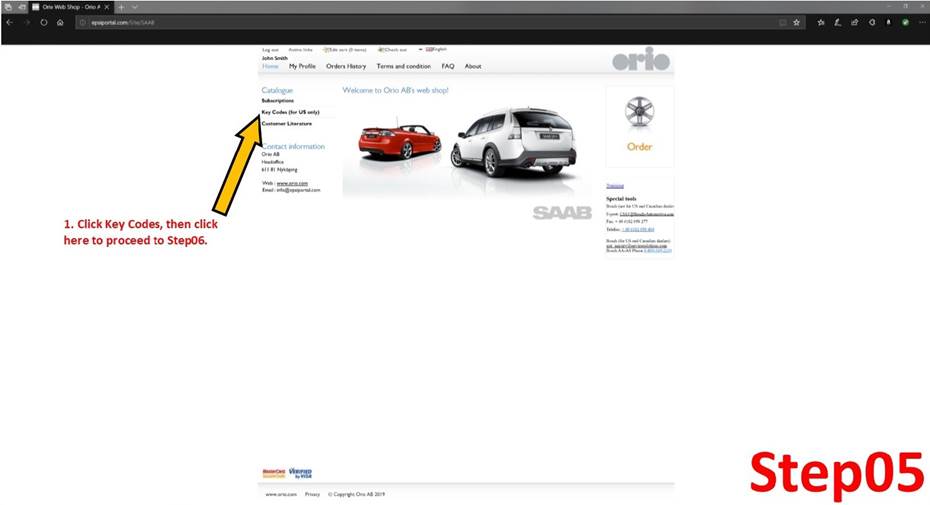Click the John Smith user name

(x=275, y=58)
